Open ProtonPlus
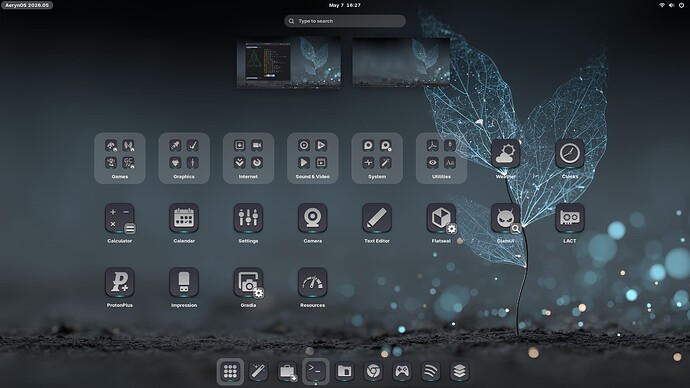 point(120,282)
